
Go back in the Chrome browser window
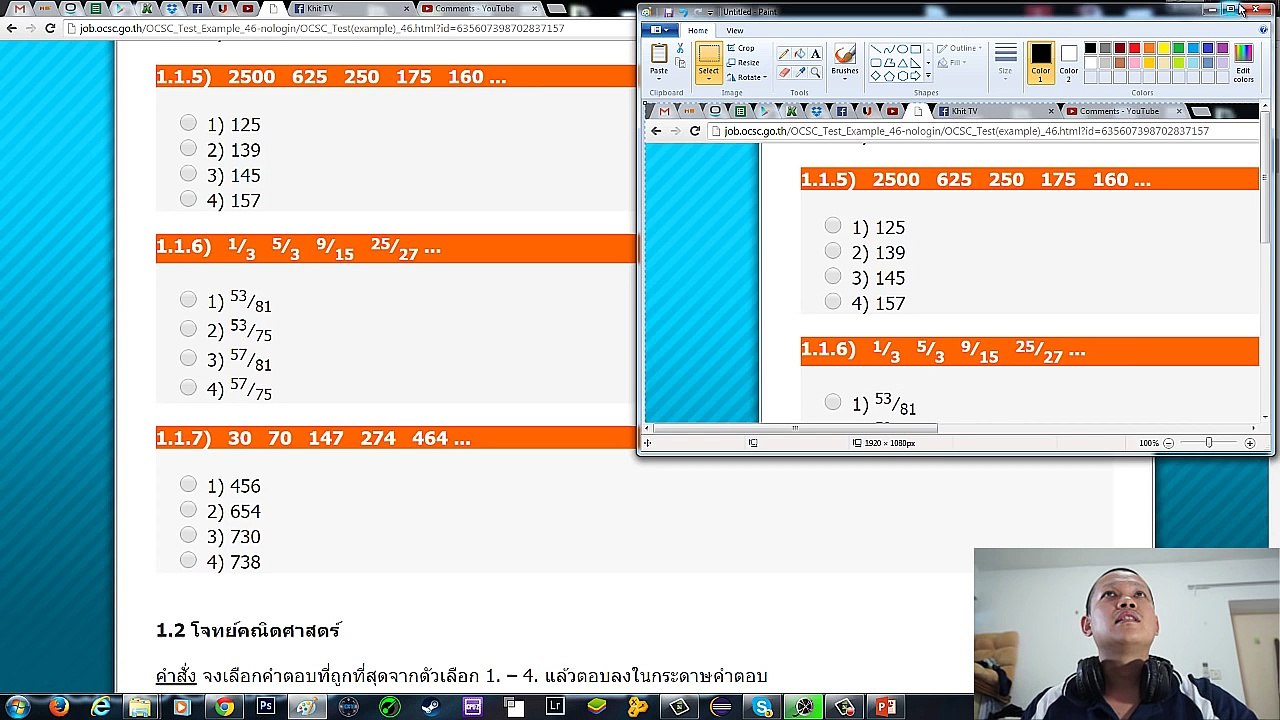(11, 28)
